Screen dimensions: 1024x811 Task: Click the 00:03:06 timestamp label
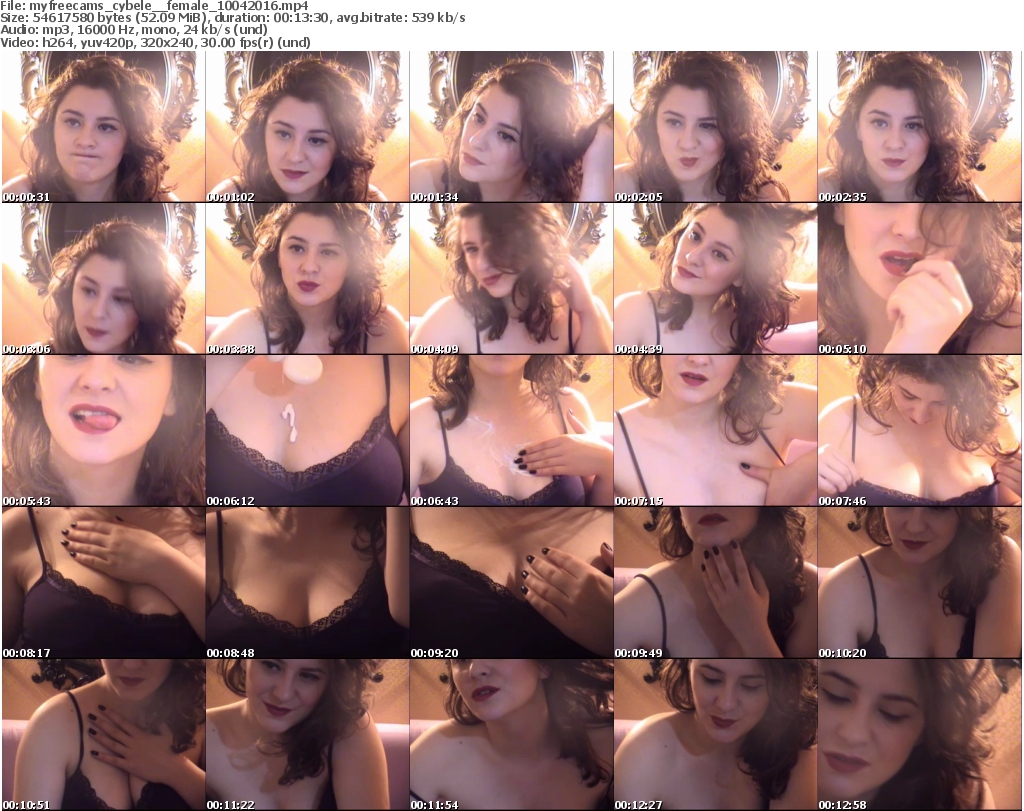point(26,349)
